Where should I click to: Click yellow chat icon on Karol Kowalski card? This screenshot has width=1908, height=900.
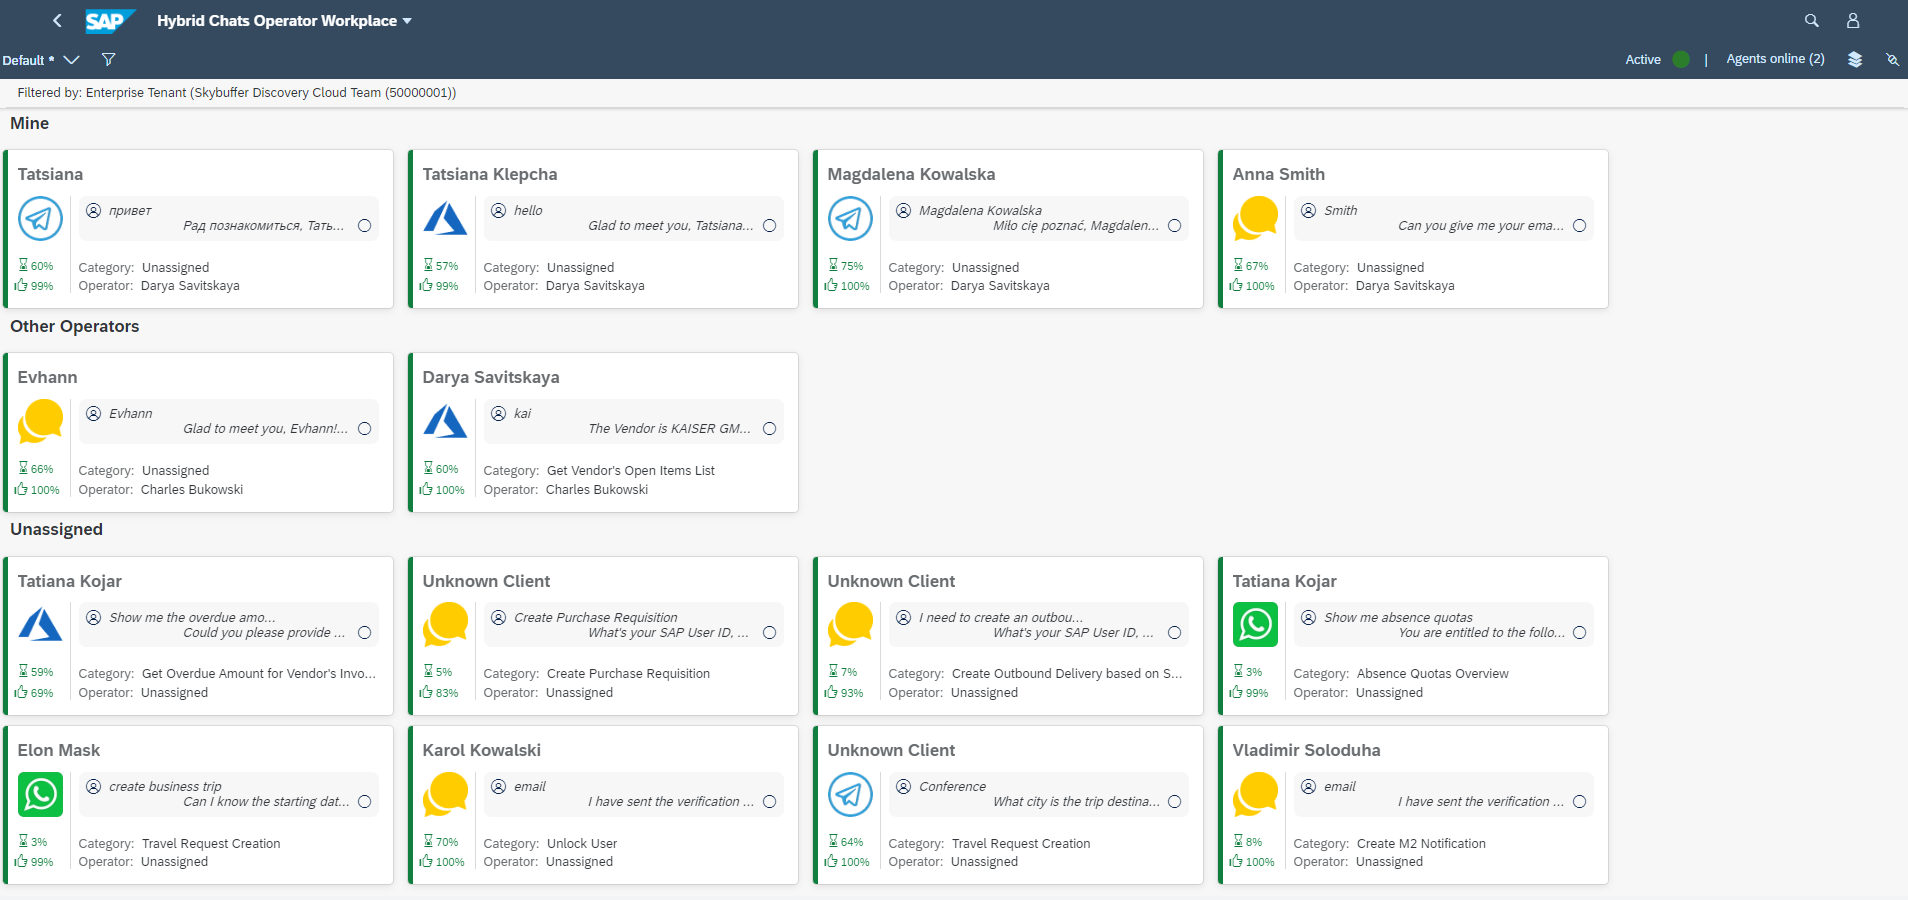(446, 795)
